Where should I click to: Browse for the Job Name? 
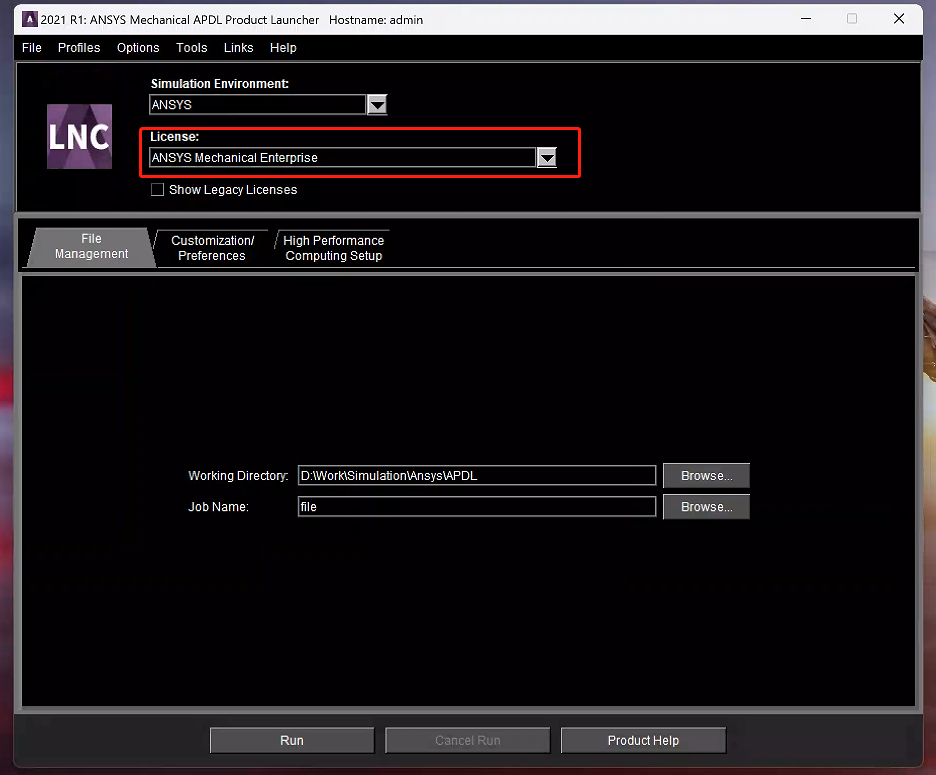point(706,507)
